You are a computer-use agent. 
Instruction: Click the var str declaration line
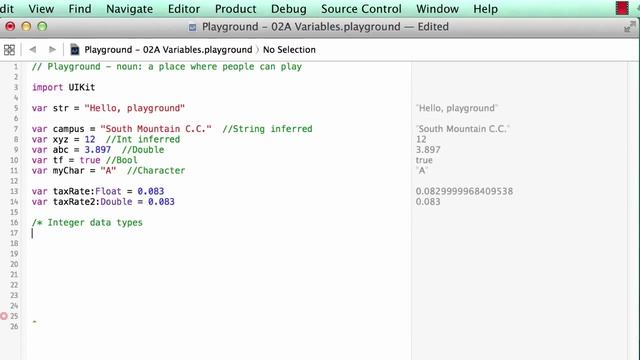tap(108, 108)
